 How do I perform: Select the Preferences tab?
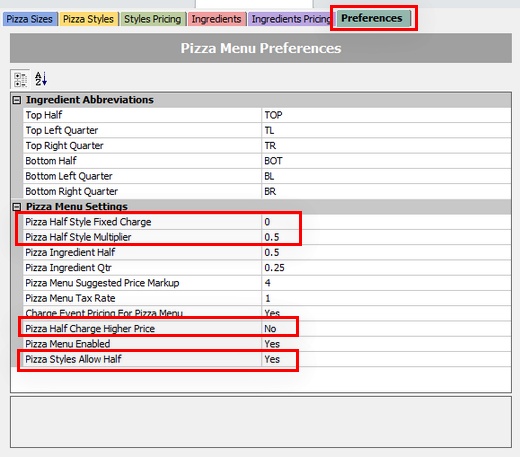coord(373,18)
